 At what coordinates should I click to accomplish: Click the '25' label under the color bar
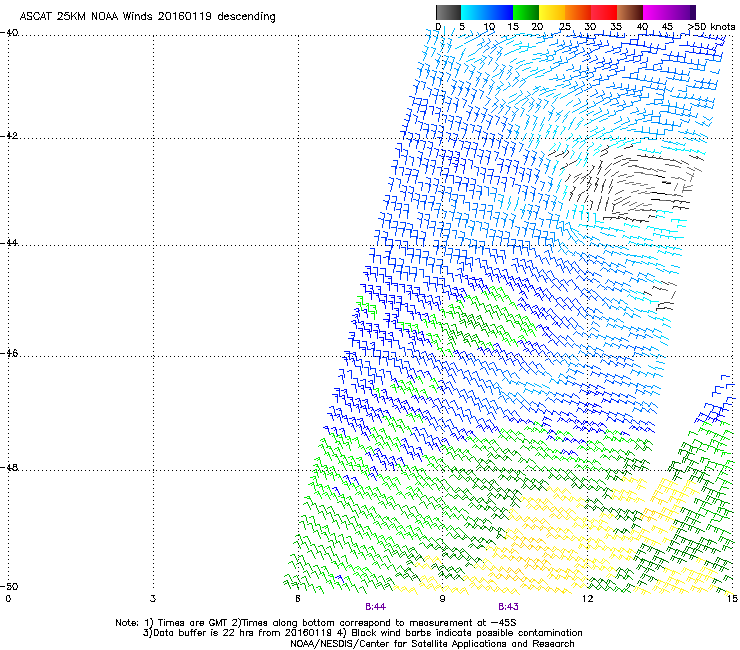565,26
